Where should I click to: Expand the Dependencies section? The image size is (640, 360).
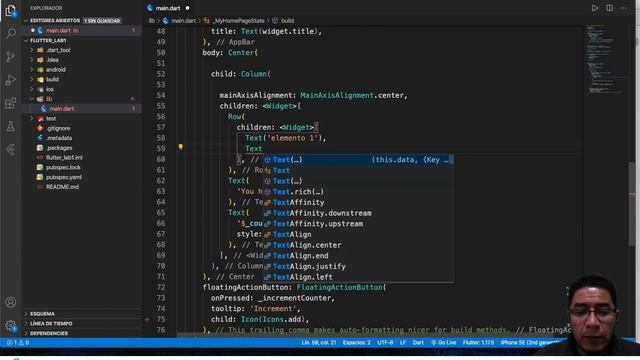pos(49,333)
